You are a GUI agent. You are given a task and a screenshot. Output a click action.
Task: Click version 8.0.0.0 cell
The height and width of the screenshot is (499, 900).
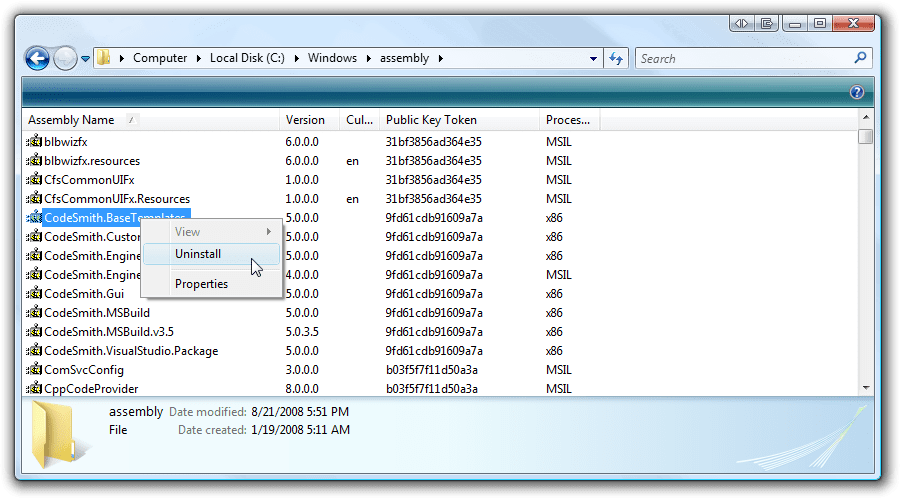(x=302, y=389)
